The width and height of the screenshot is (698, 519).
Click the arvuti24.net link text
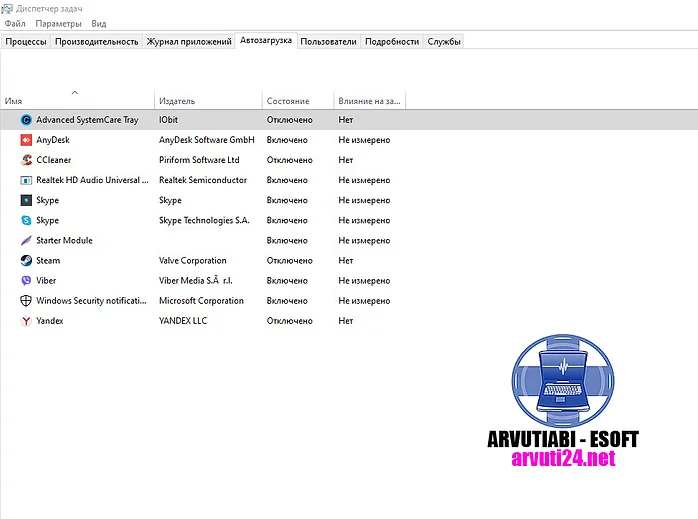coord(563,459)
